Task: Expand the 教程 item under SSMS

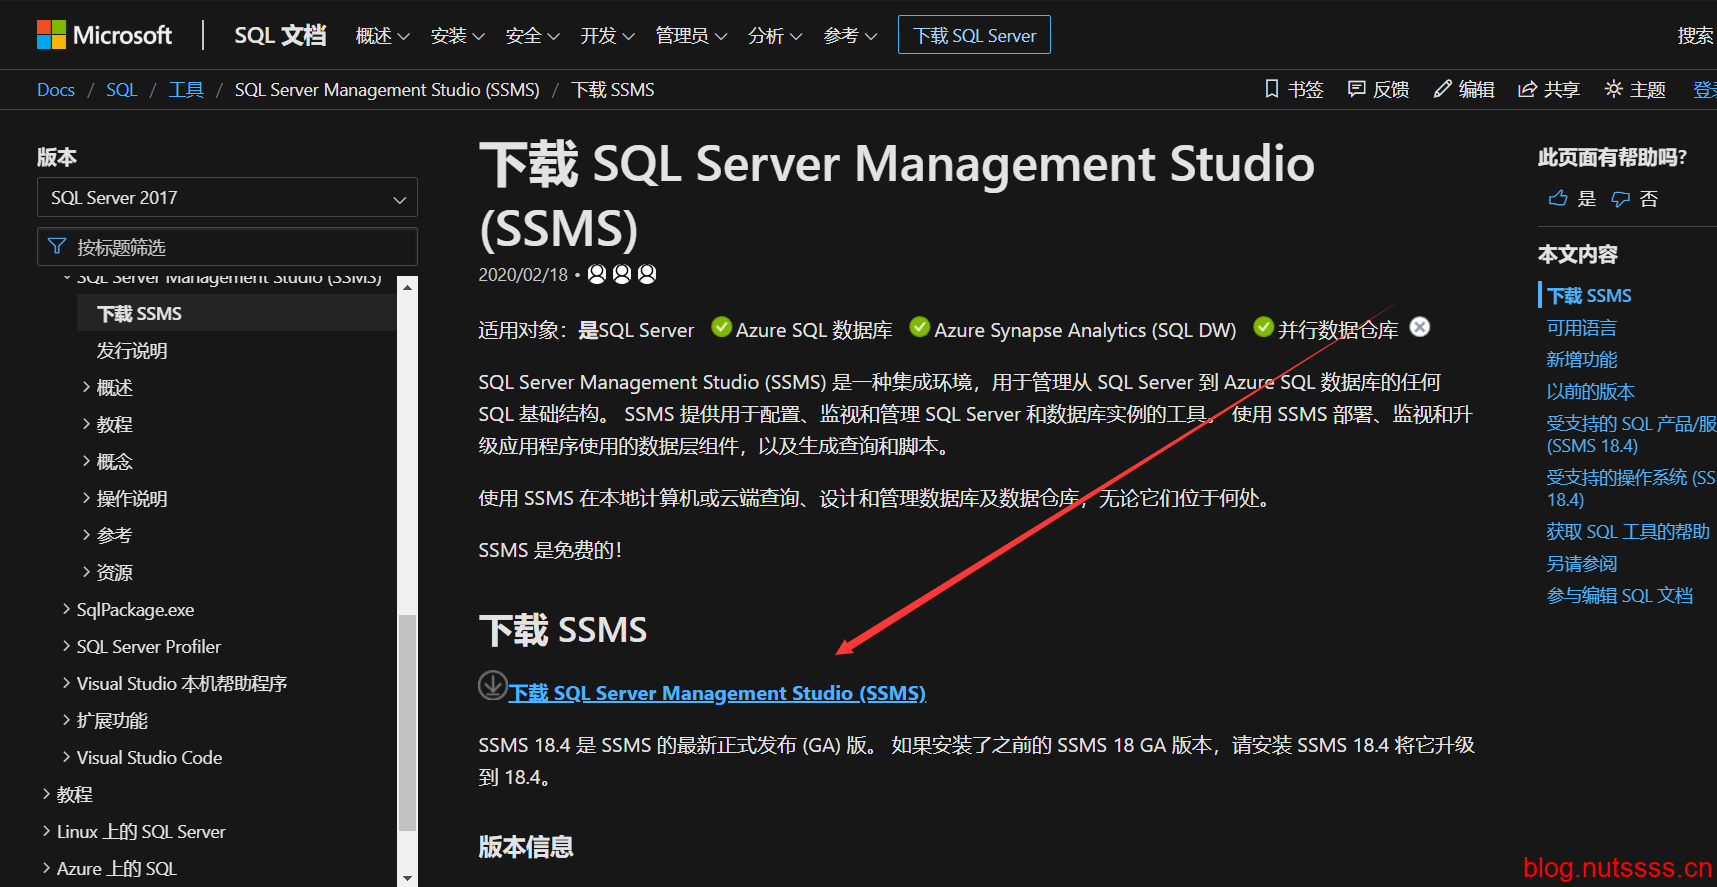Action: [87, 424]
